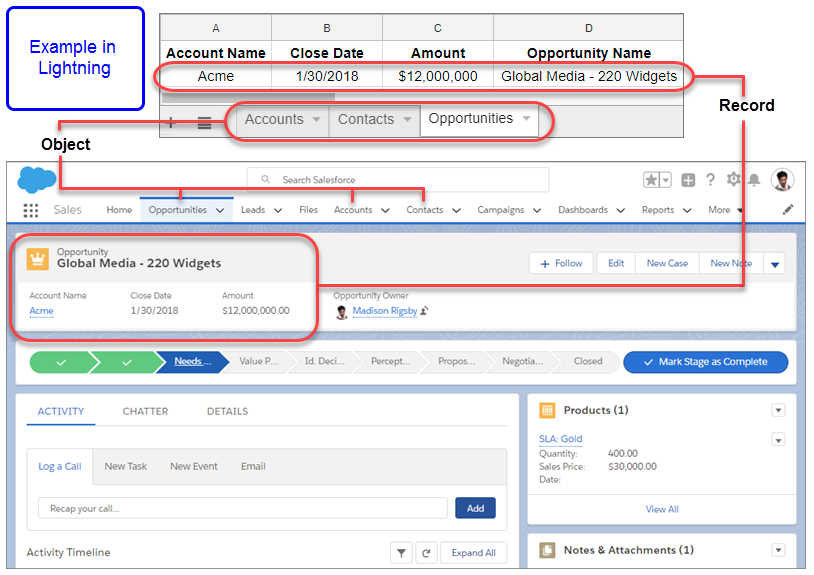Screen dimensions: 814x575
Task: Select the New Event tab
Action: click(x=194, y=467)
